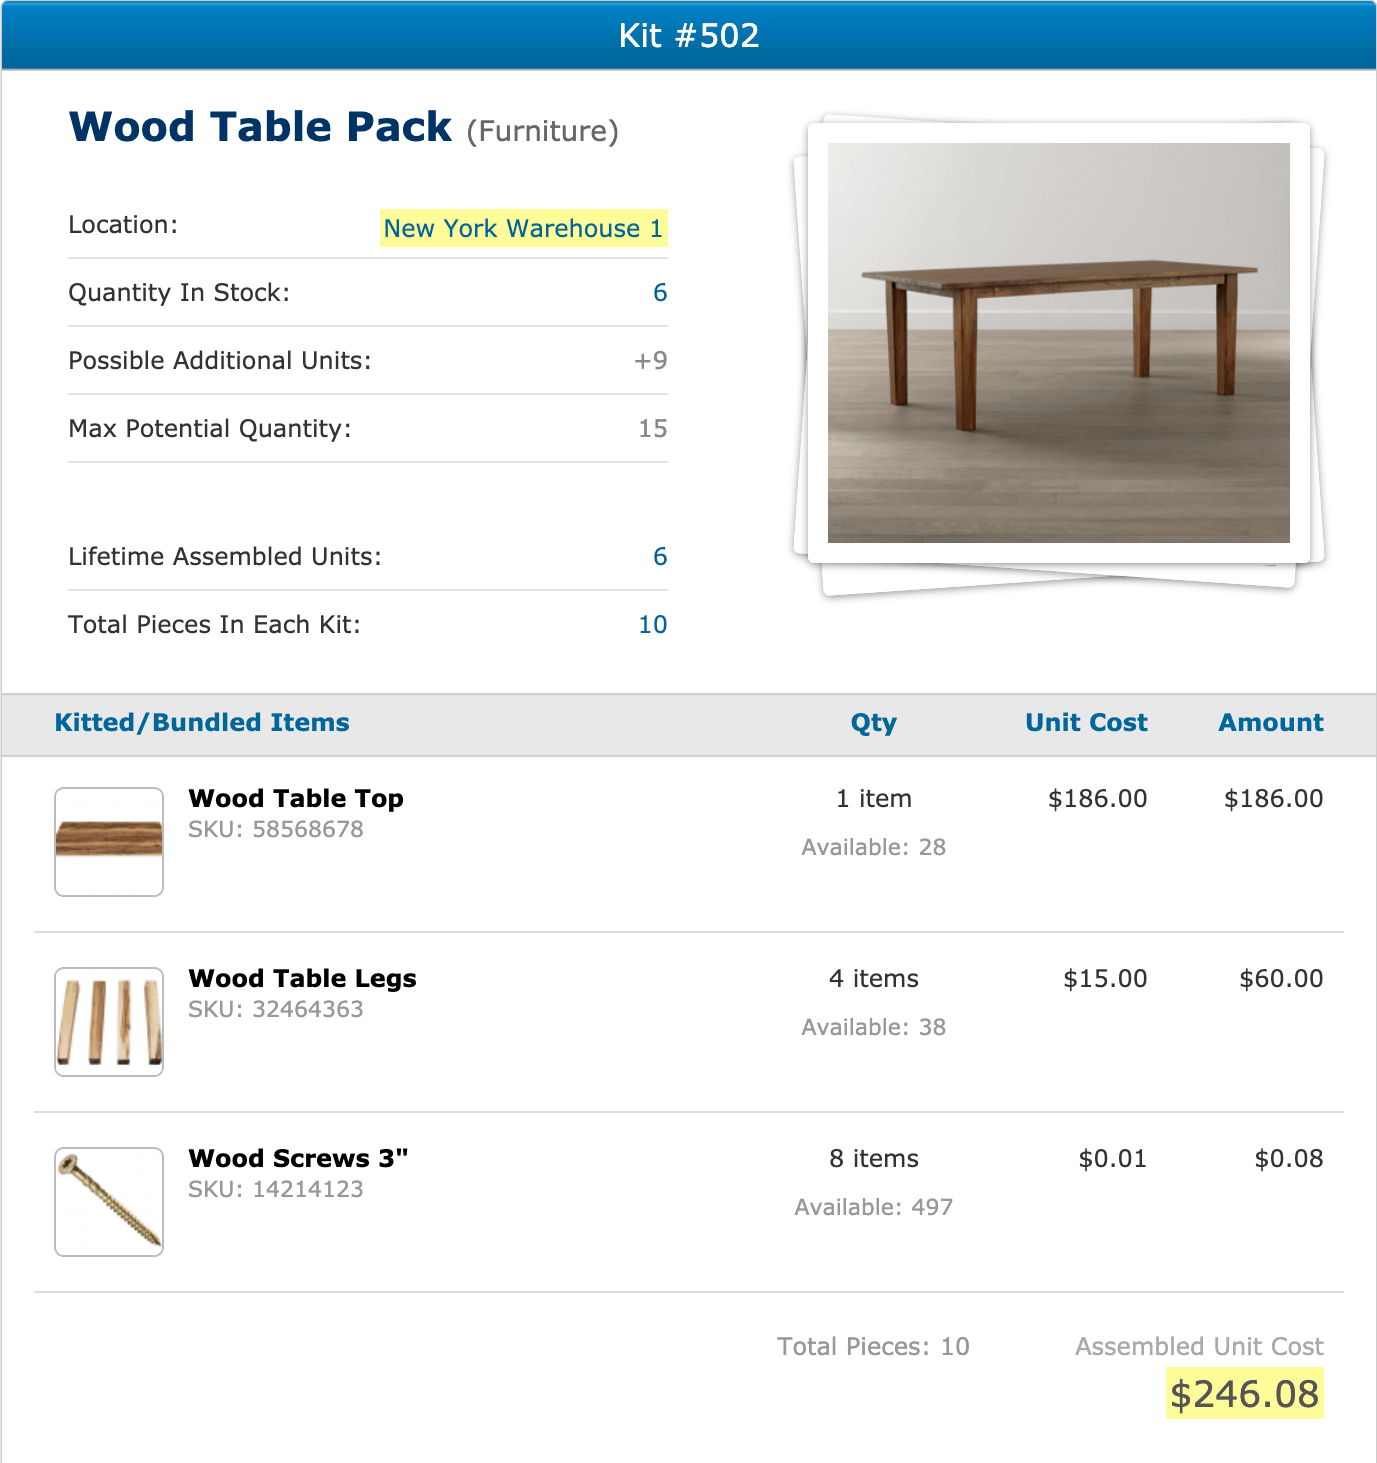Viewport: 1377px width, 1463px height.
Task: Click the Wood Table Top thumbnail image
Action: pos(109,841)
